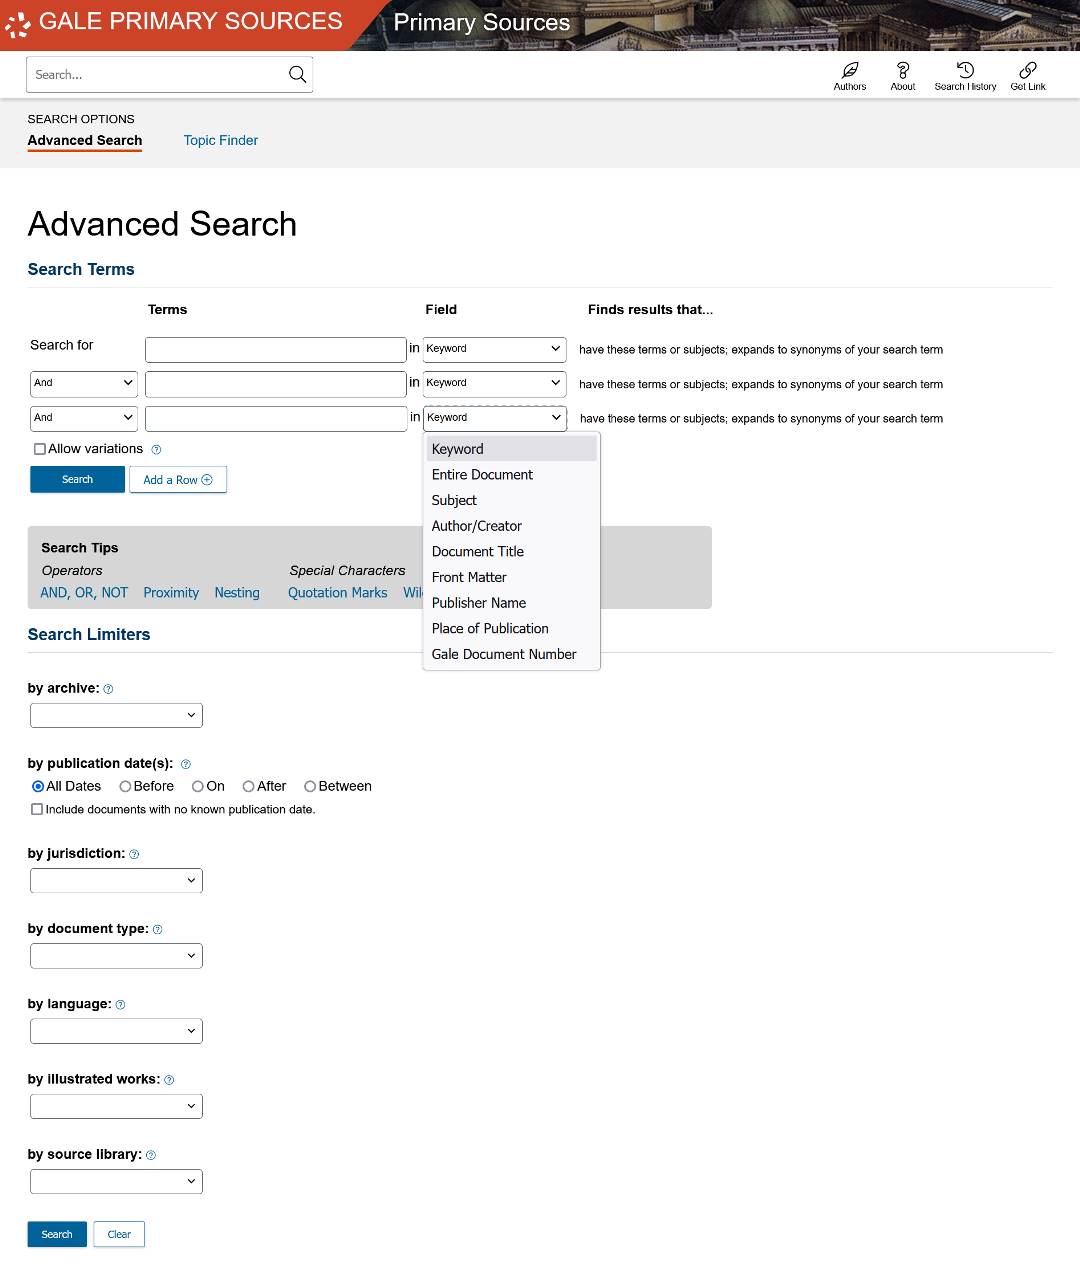The height and width of the screenshot is (1264, 1080).
Task: Click the second row terms input field
Action: click(276, 384)
